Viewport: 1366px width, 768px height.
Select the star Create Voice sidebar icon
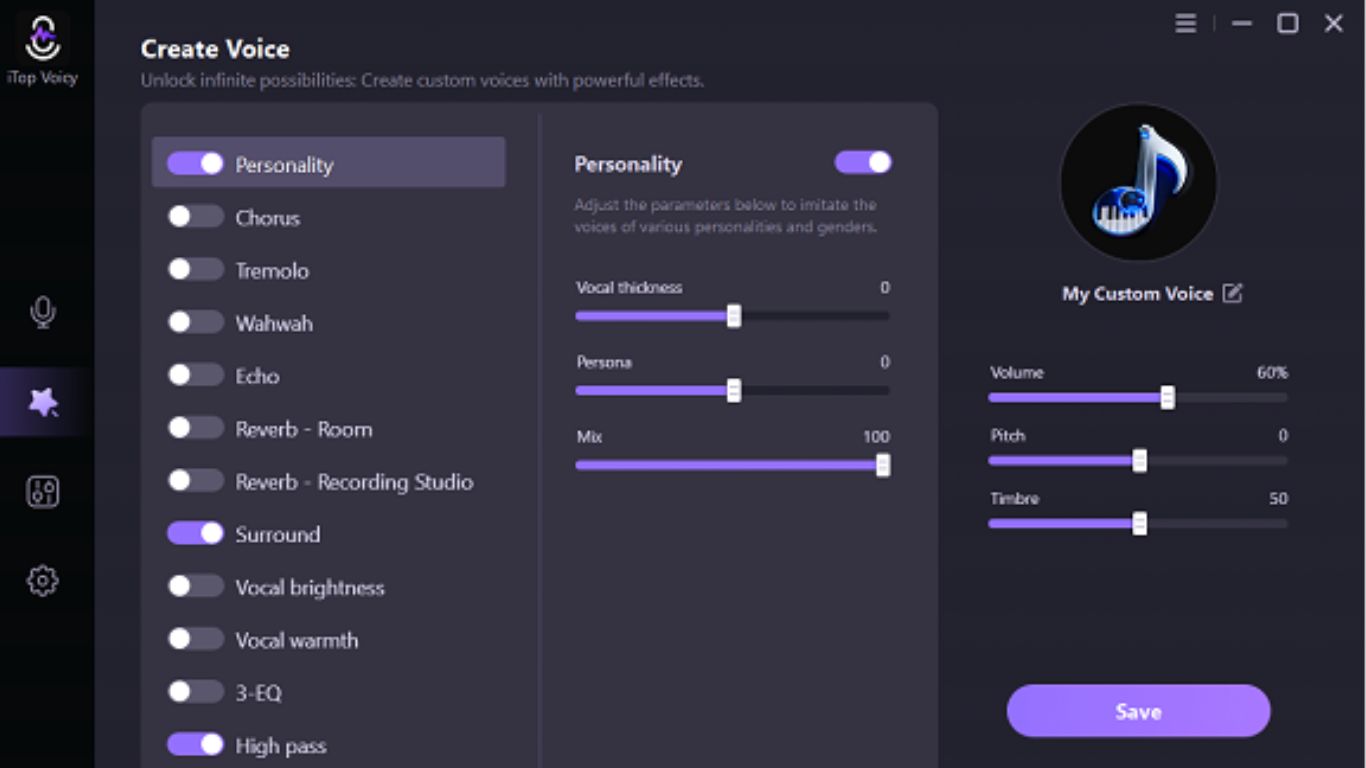point(43,402)
